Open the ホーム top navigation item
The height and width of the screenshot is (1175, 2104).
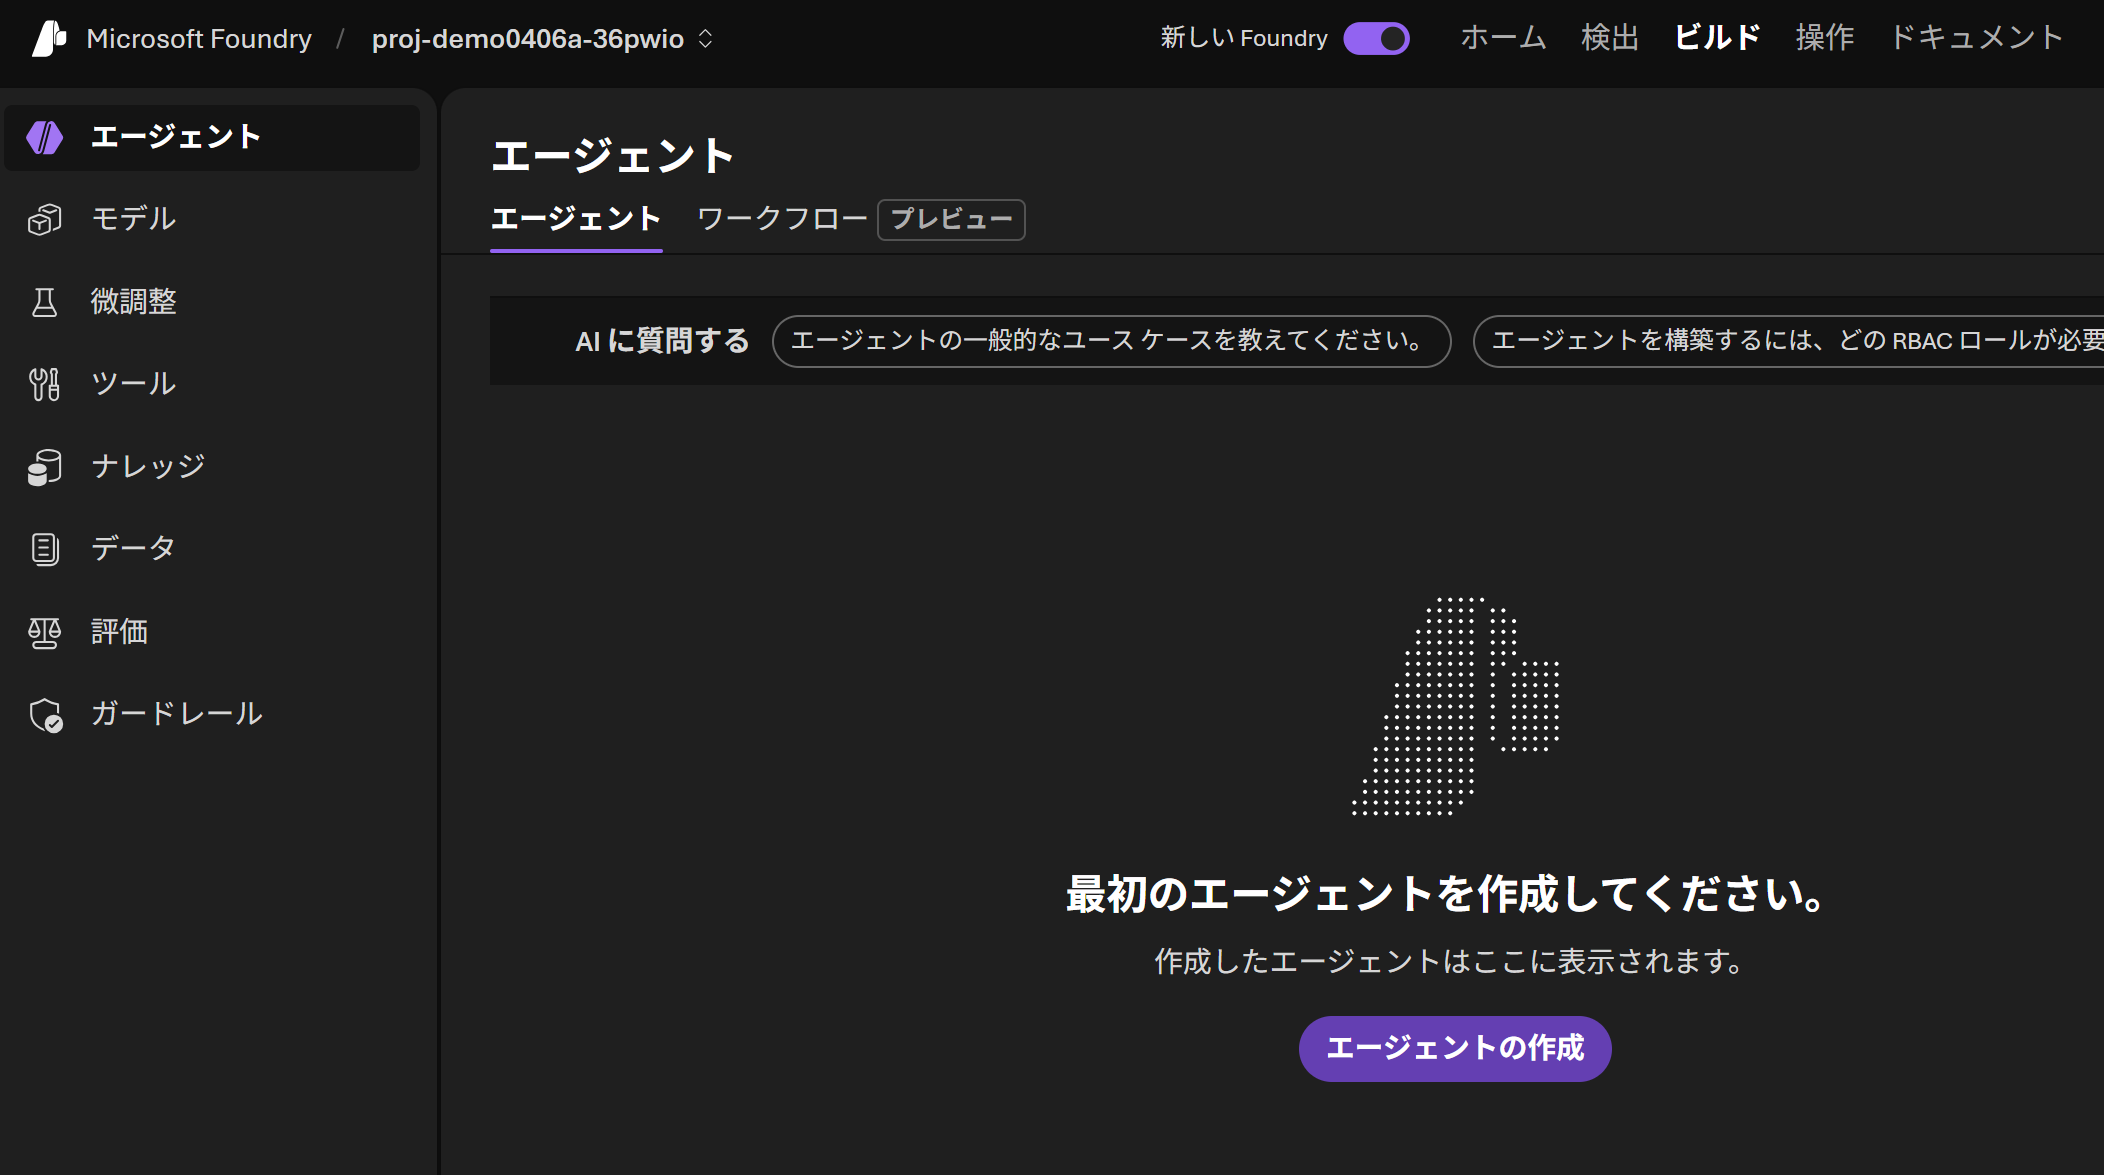pyautogui.click(x=1503, y=38)
